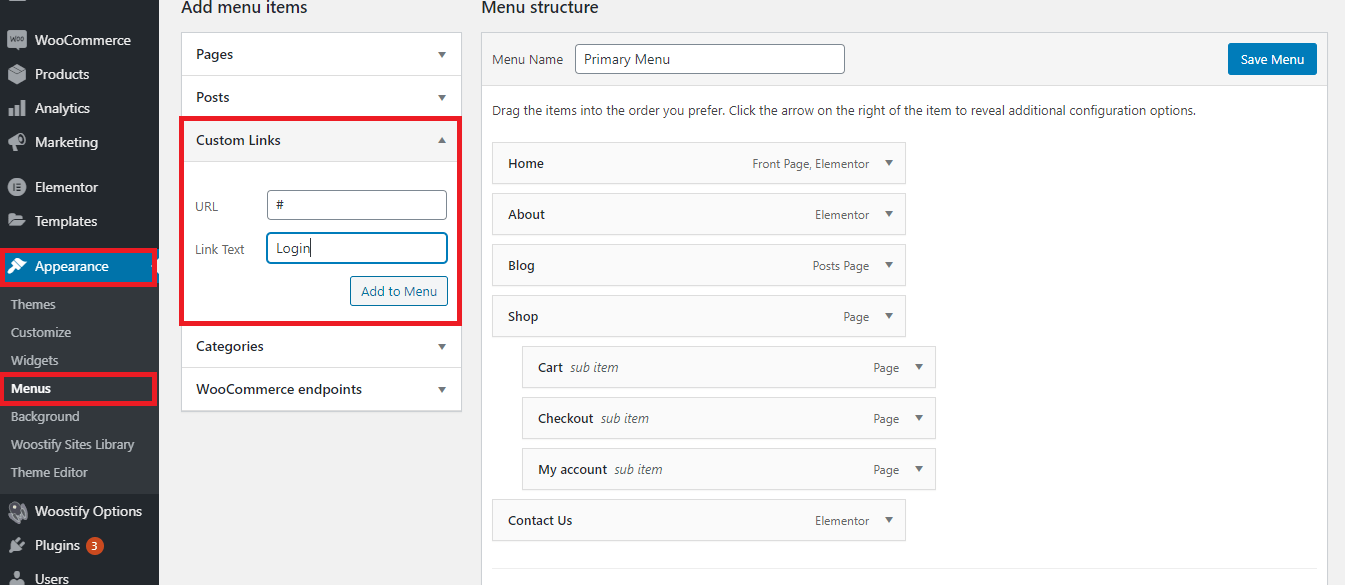This screenshot has width=1345, height=585.
Task: Collapse the Custom Links panel
Action: [442, 141]
